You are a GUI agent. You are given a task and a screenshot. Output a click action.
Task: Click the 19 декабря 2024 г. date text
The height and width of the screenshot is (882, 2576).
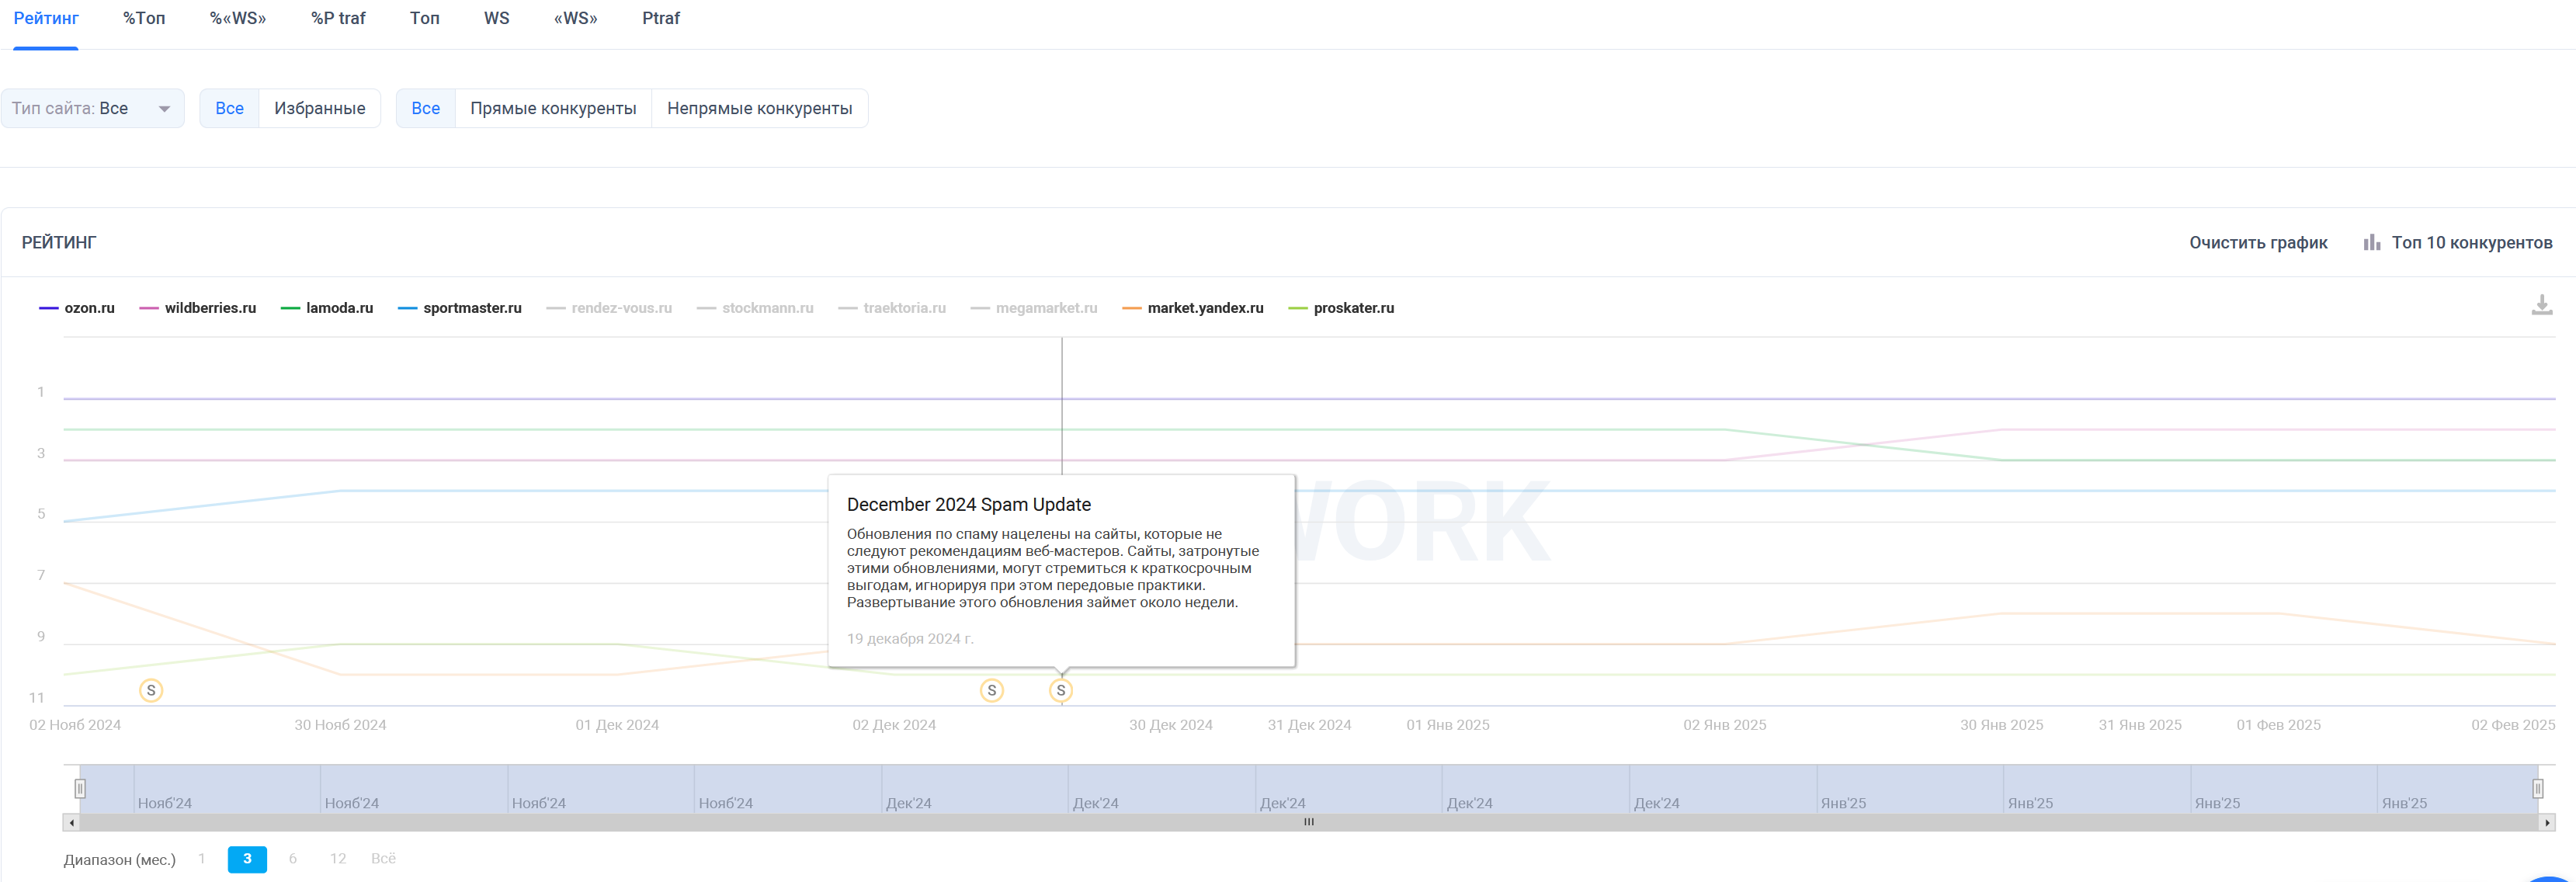point(910,639)
